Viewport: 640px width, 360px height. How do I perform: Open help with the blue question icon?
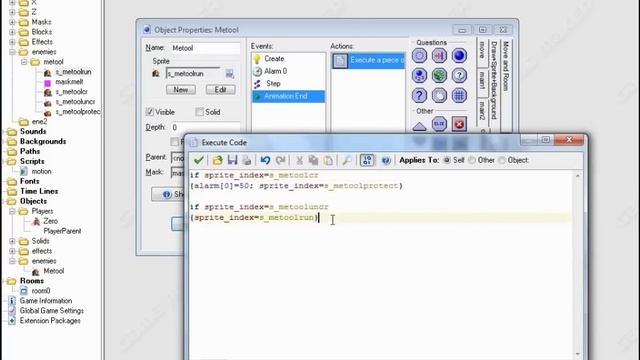tap(386, 160)
